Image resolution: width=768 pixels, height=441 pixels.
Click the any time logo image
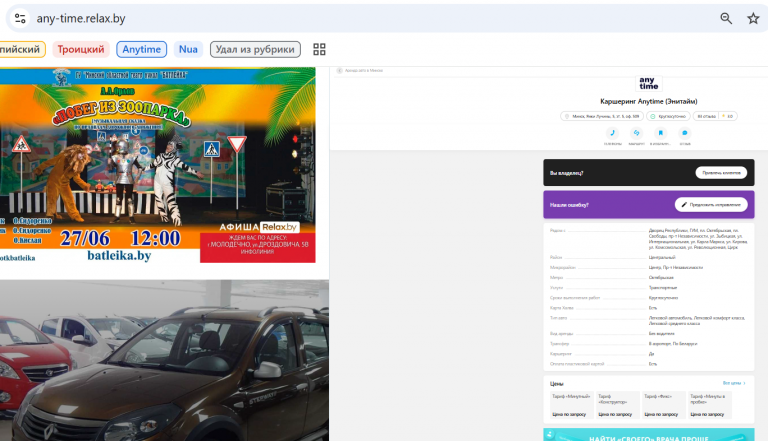[648, 83]
